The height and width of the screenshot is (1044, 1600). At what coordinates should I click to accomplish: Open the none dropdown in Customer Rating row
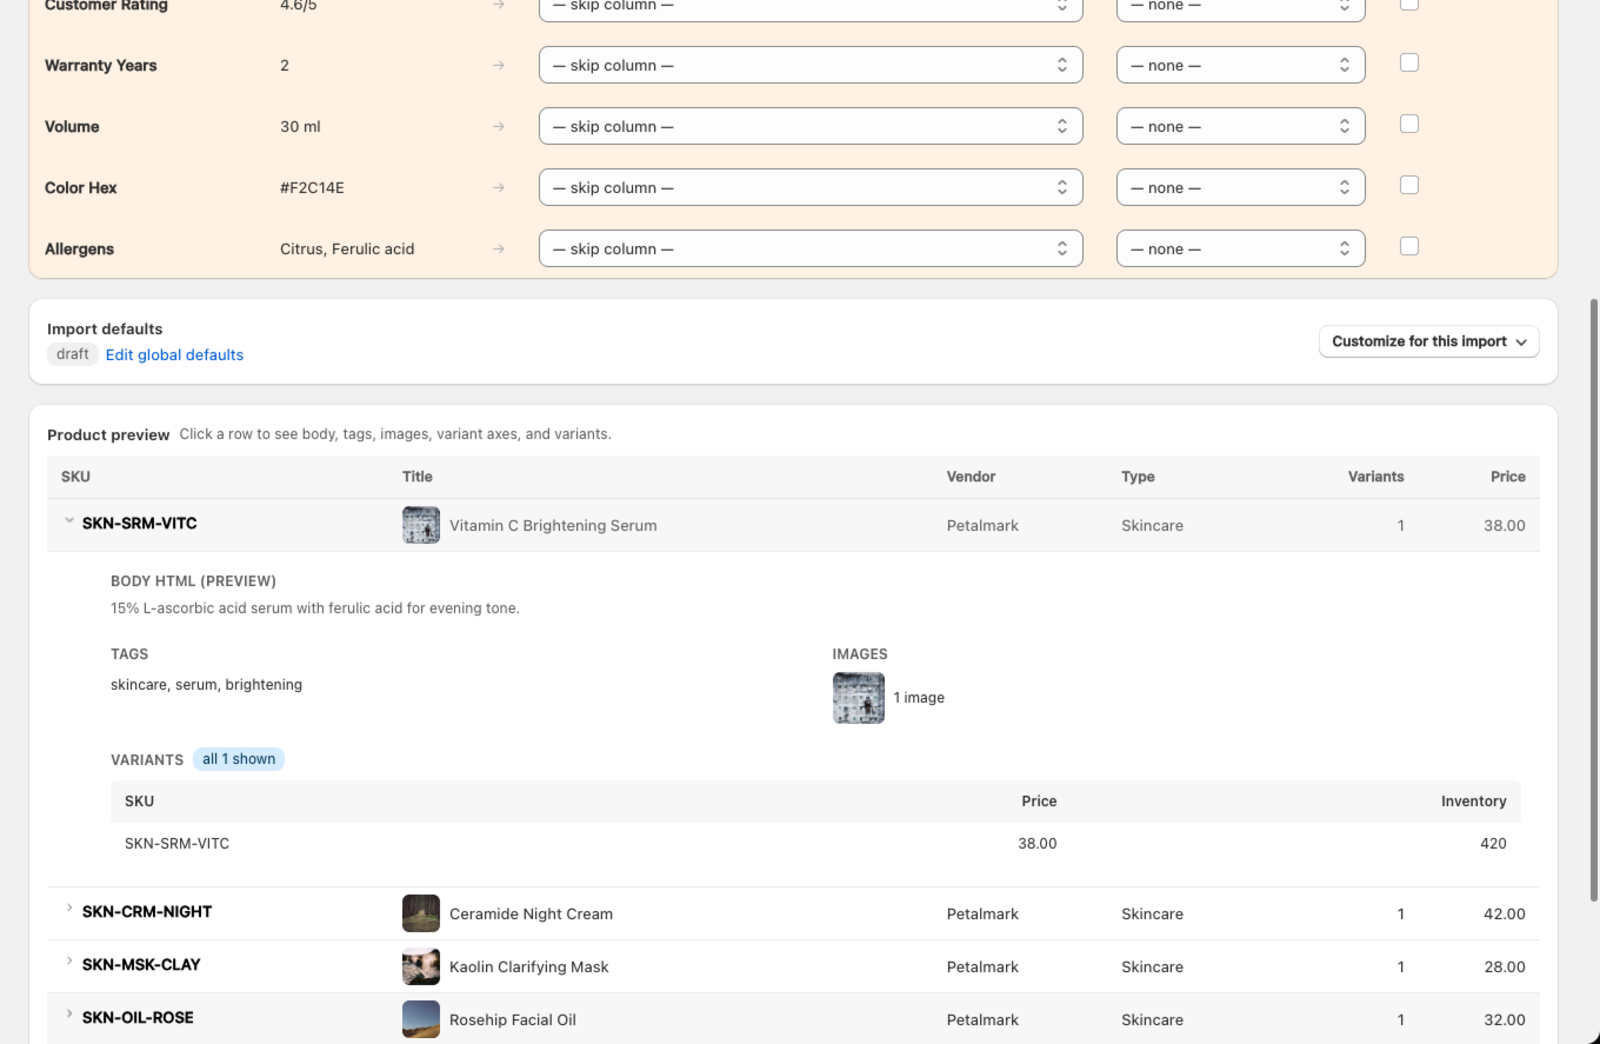click(x=1240, y=8)
